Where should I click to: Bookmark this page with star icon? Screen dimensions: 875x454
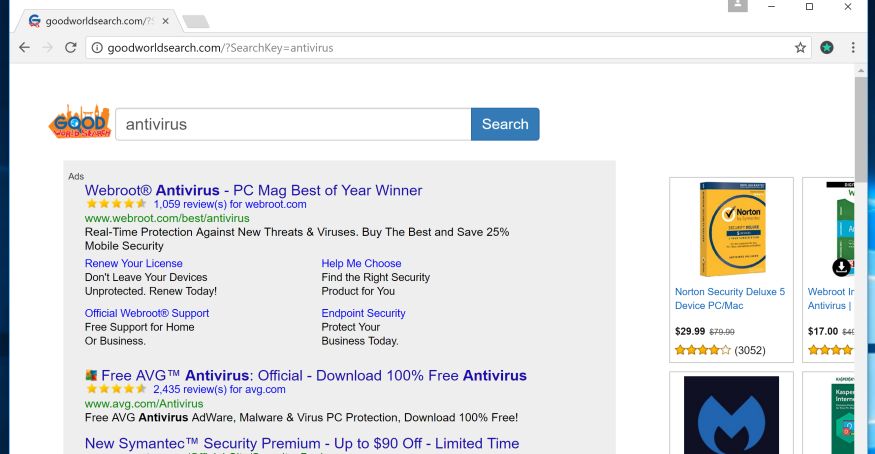(x=800, y=47)
